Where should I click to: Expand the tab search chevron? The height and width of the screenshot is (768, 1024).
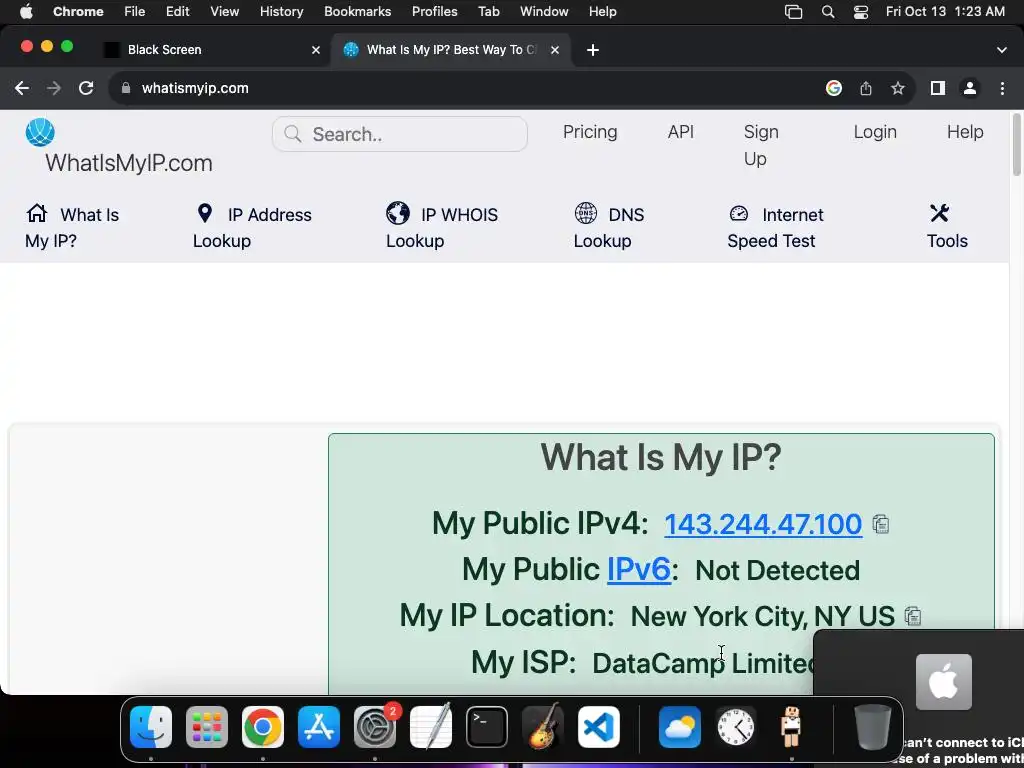1002,50
